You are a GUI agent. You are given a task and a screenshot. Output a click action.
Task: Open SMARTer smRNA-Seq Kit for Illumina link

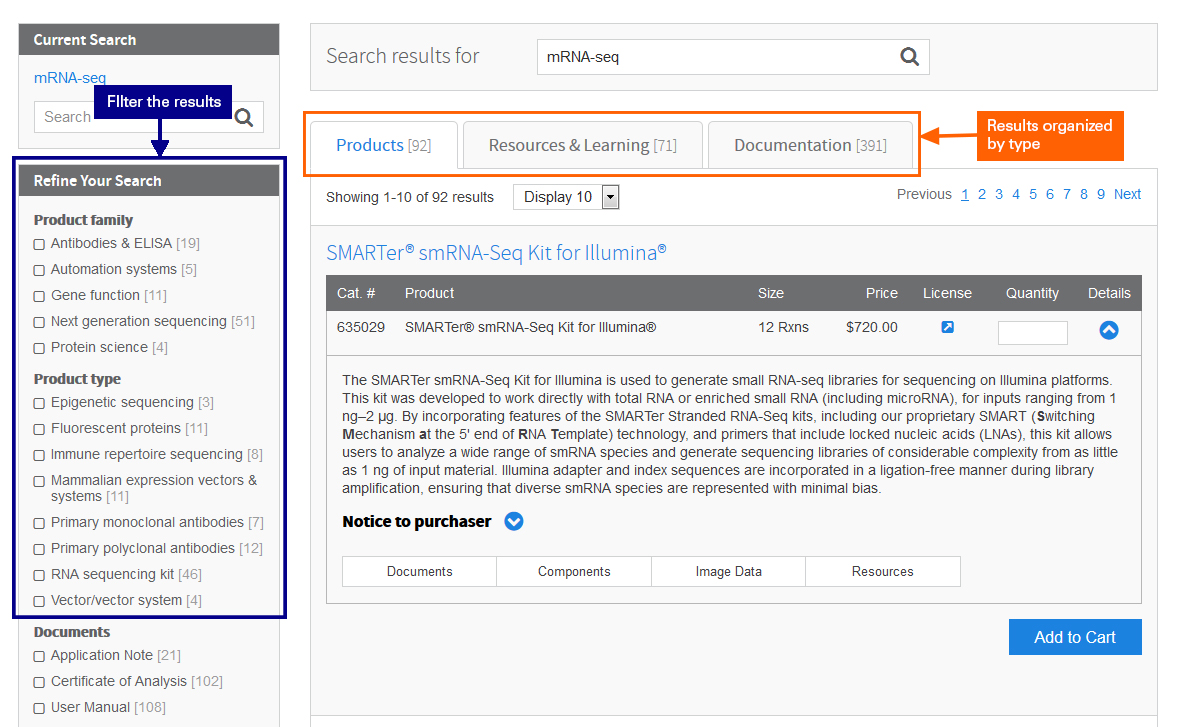click(x=496, y=252)
